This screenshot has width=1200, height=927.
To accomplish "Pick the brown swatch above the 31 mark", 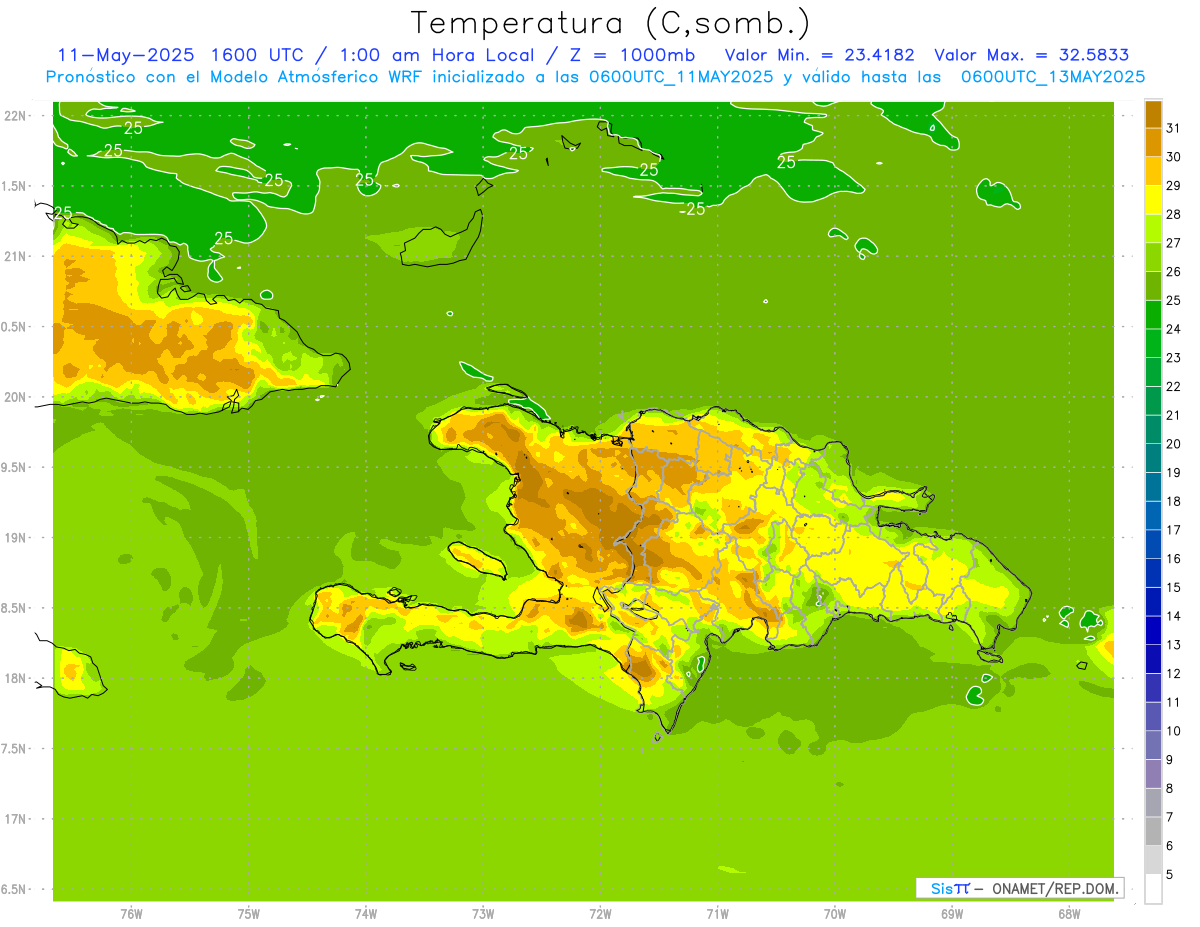I will coord(1153,114).
